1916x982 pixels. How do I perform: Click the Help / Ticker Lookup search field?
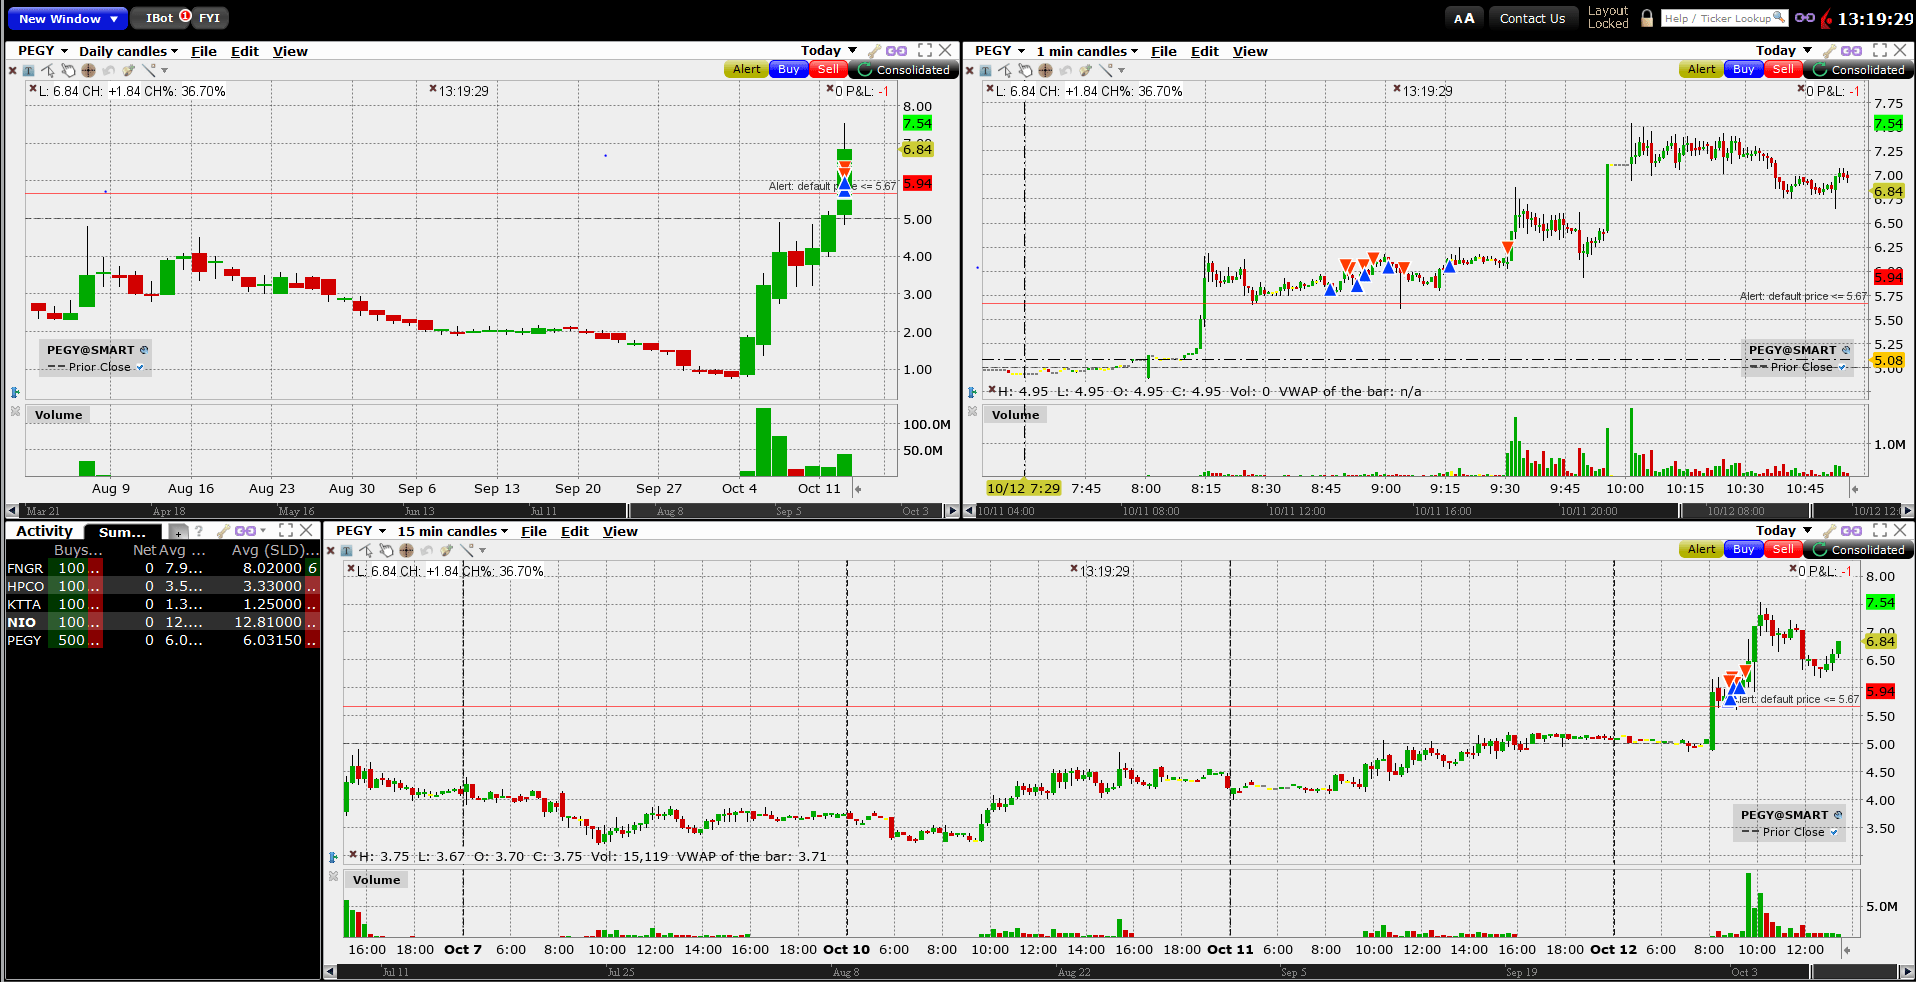[1724, 18]
